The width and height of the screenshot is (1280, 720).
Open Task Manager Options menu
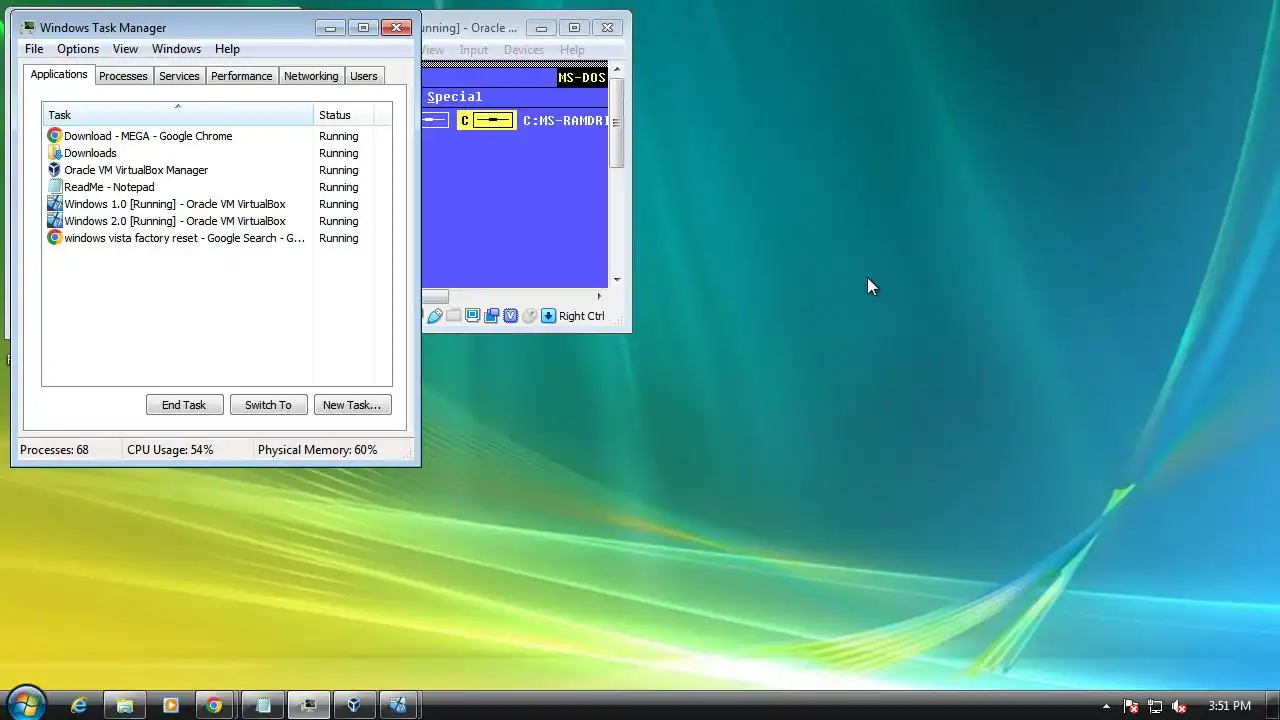tap(78, 49)
